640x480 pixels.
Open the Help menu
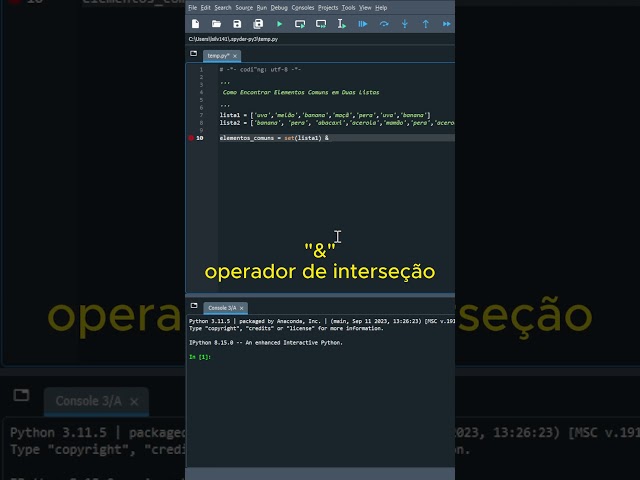[381, 8]
